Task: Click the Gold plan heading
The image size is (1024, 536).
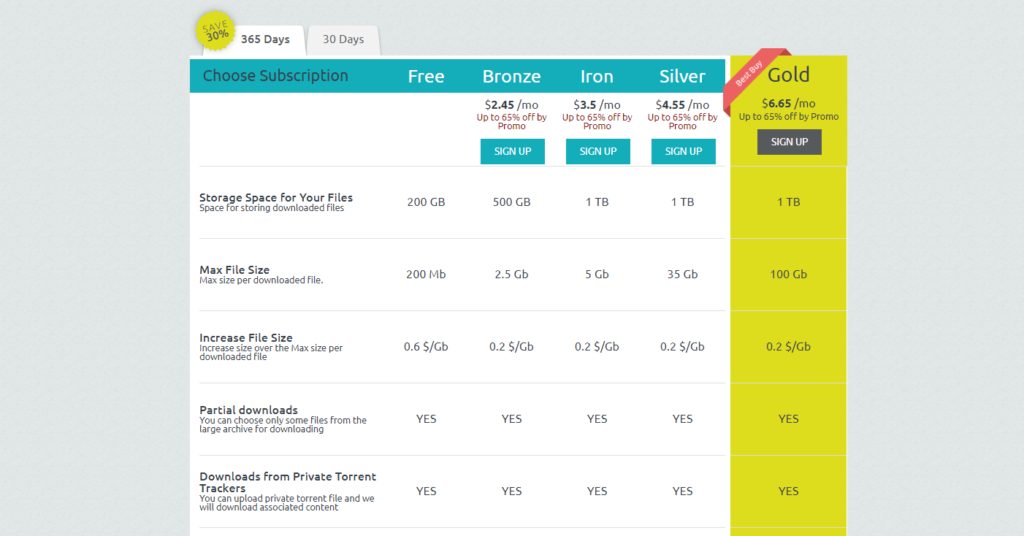Action: coord(788,74)
